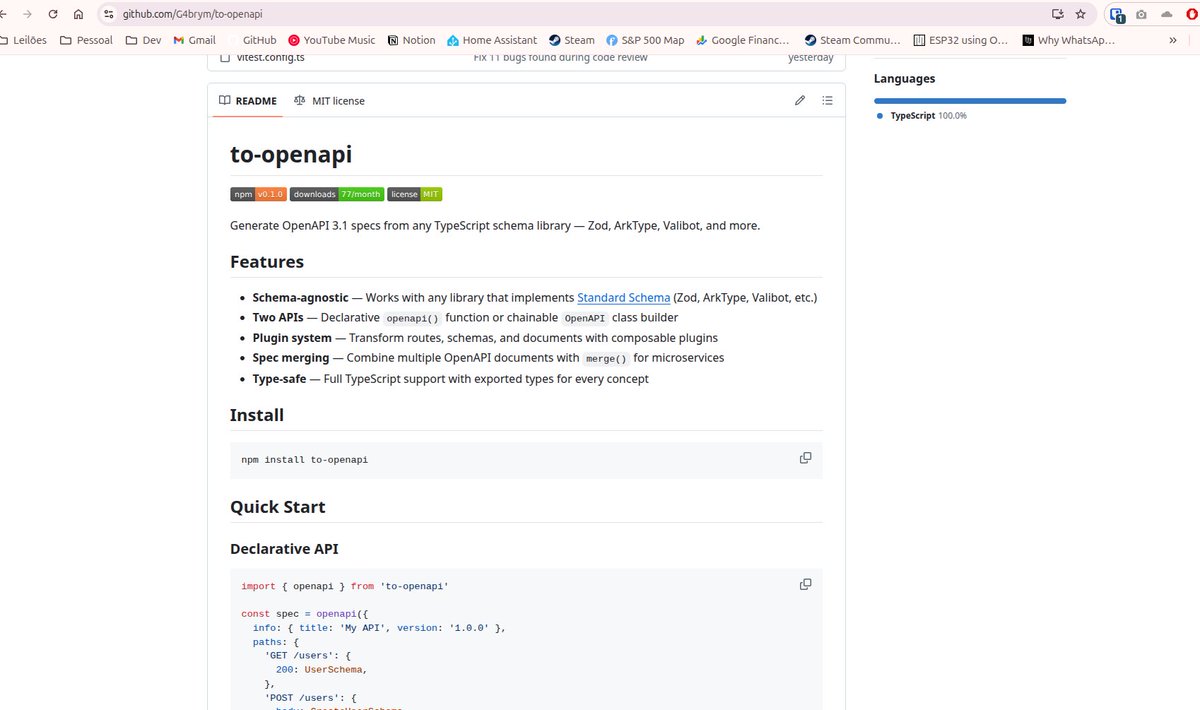This screenshot has width=1200, height=710.
Task: Open the Dev bookmark folder
Action: [143, 40]
